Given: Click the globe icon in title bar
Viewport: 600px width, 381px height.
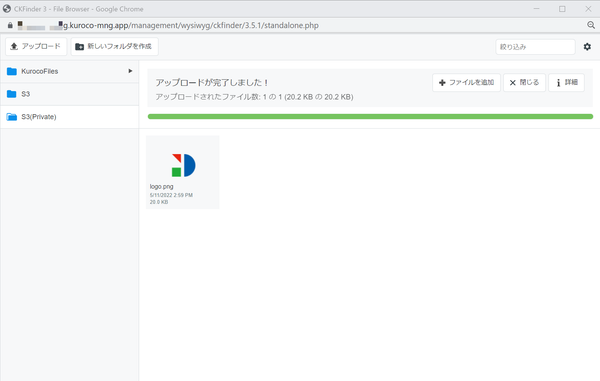Looking at the screenshot, I should [x=7, y=9].
